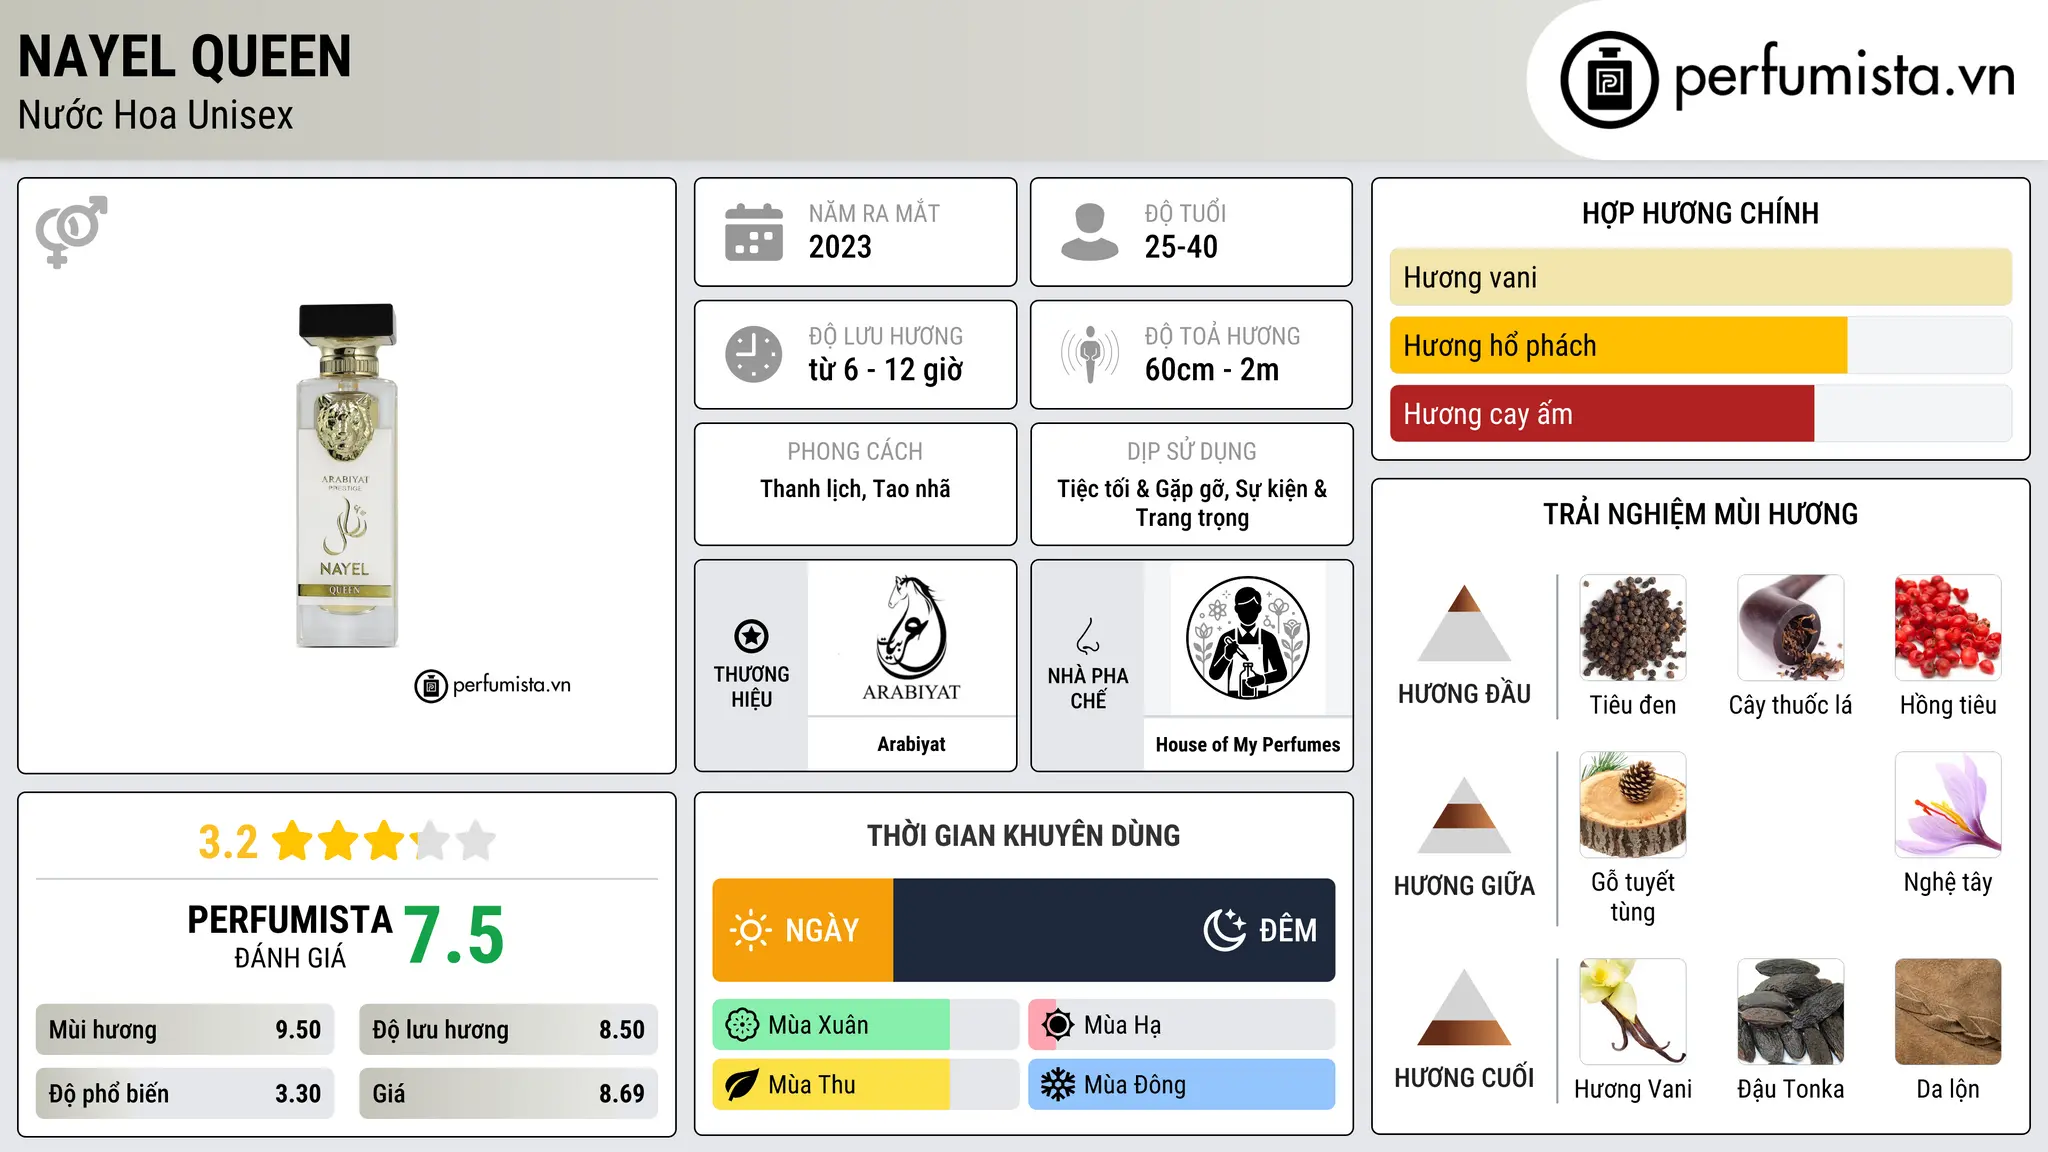
Task: Click the NAYEL QUEEN title
Action: click(x=185, y=57)
